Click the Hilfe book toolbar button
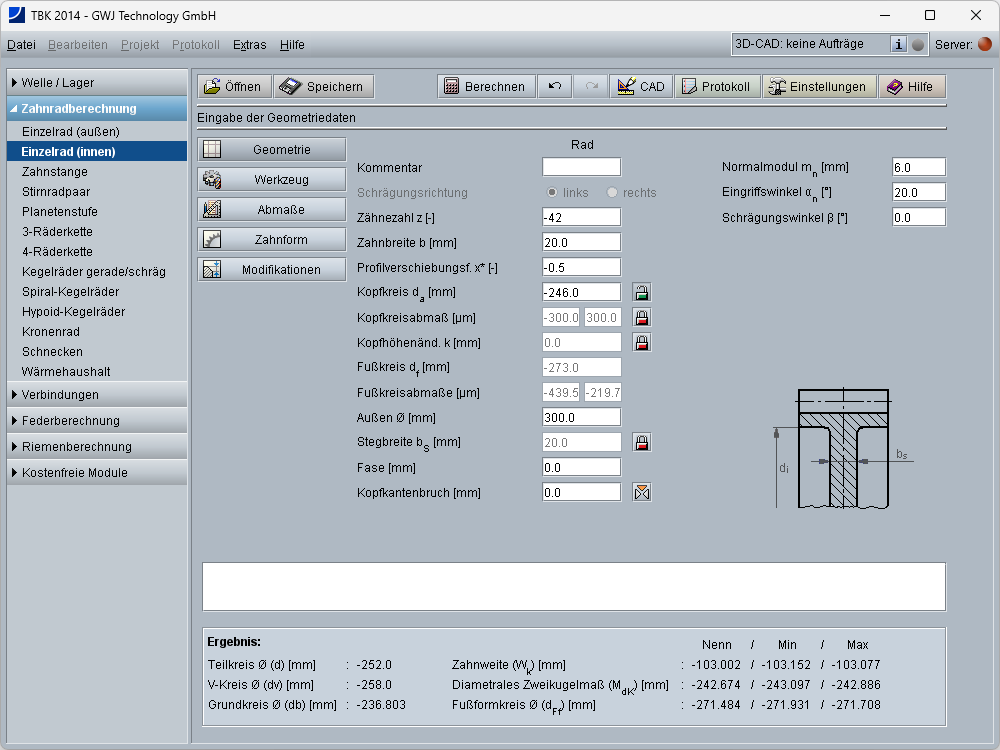 point(911,87)
